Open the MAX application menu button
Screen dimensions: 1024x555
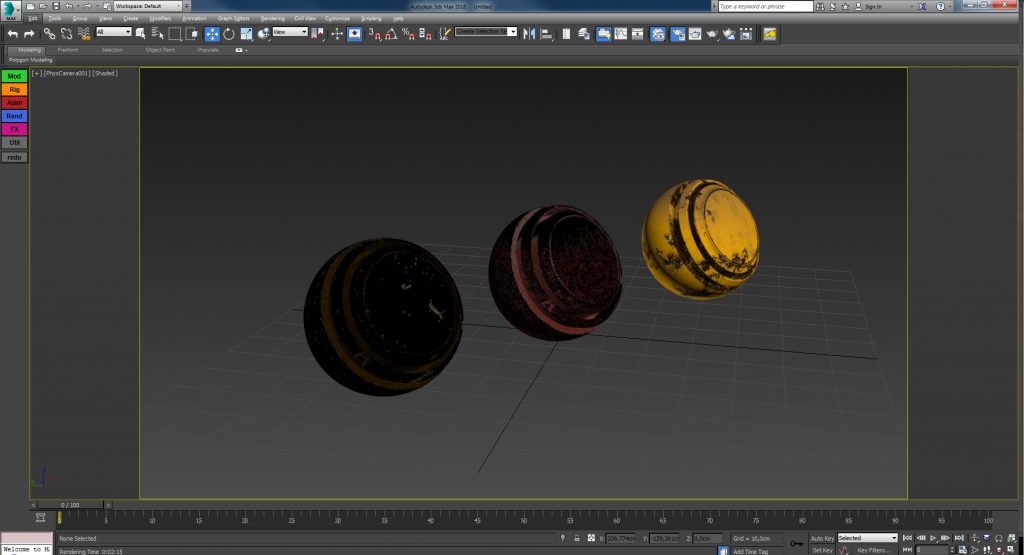[x=10, y=10]
